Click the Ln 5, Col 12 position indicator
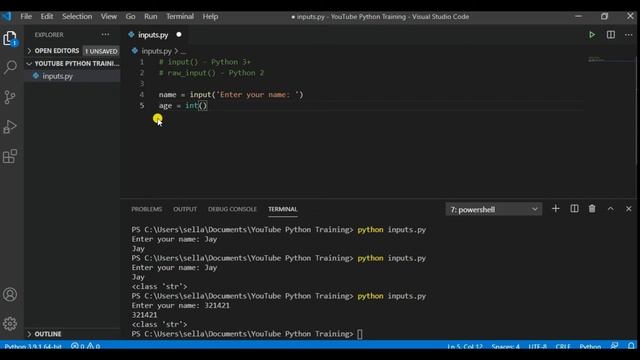This screenshot has height=360, width=640. tap(465, 347)
